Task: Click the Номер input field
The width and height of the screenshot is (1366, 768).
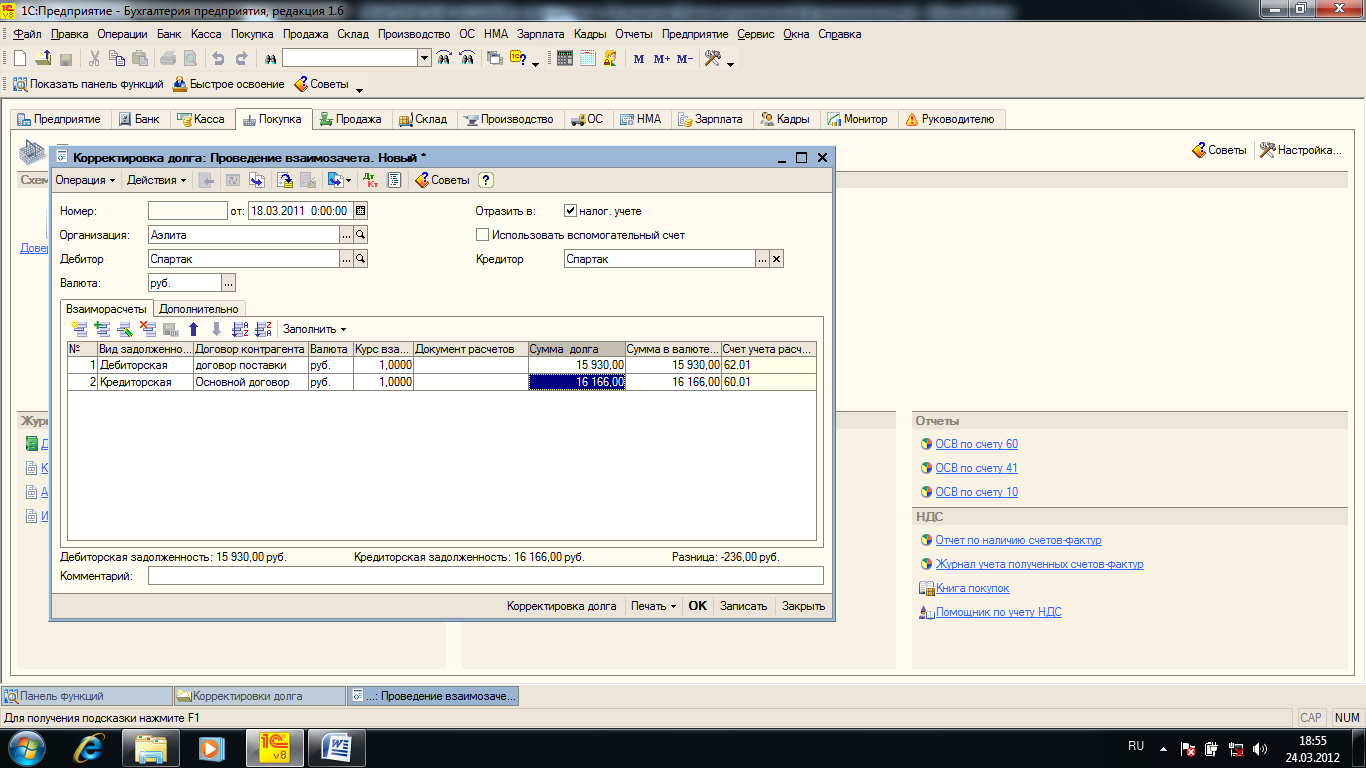Action: point(188,211)
